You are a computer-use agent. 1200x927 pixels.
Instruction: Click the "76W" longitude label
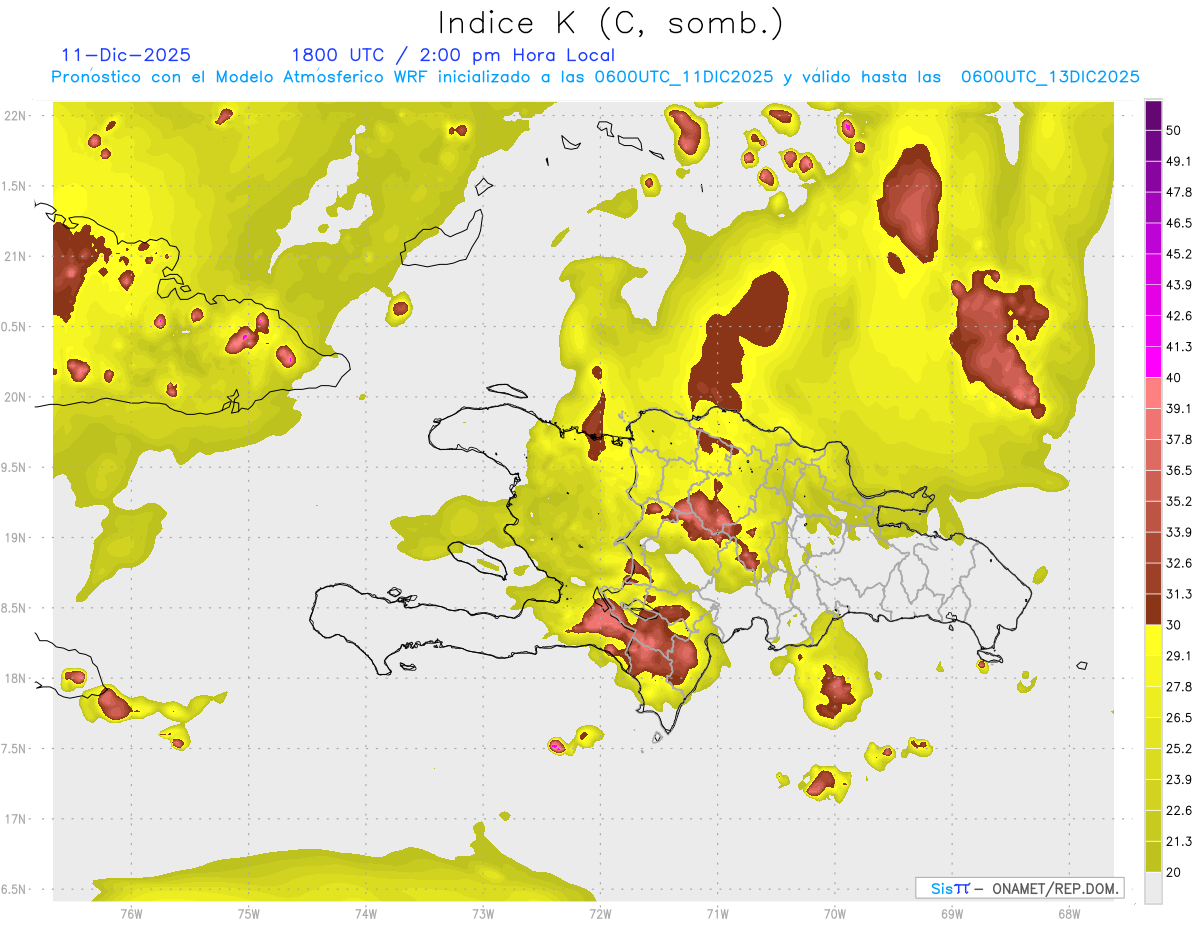click(x=131, y=915)
